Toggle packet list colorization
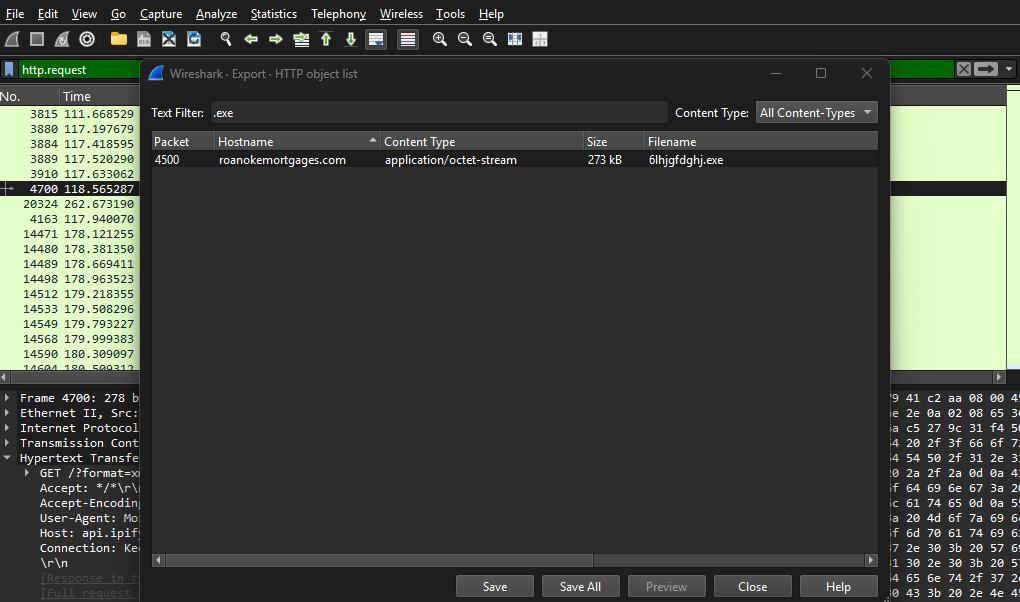Viewport: 1020px width, 602px height. [408, 39]
